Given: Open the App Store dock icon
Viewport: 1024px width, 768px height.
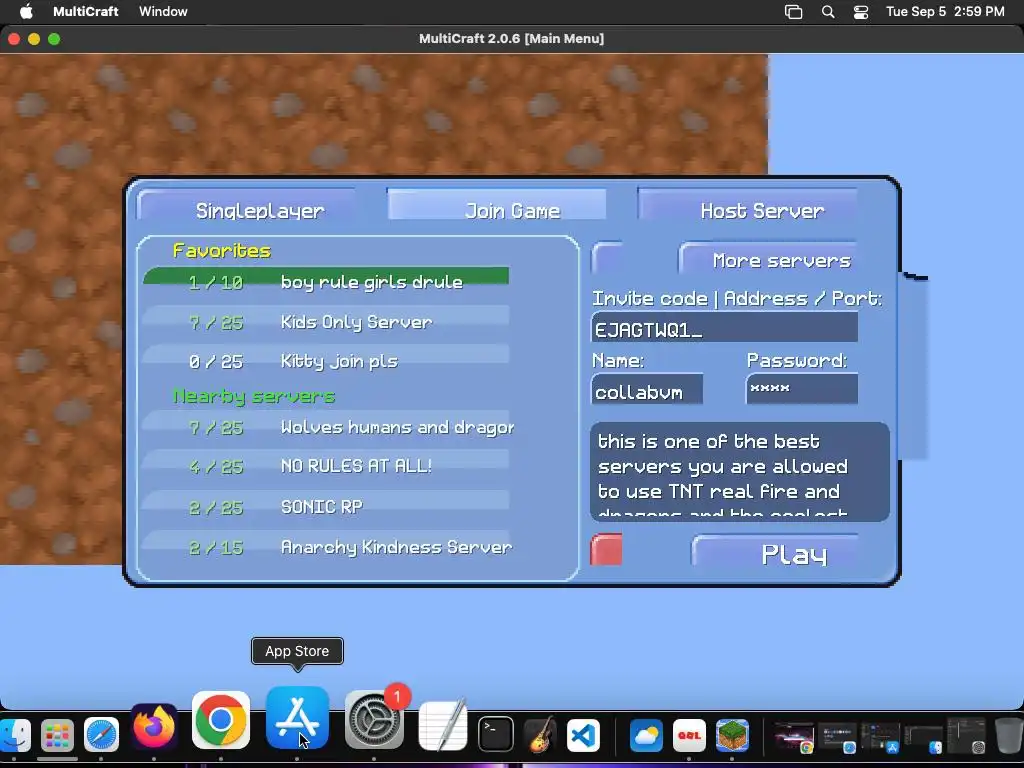Looking at the screenshot, I should coord(297,718).
